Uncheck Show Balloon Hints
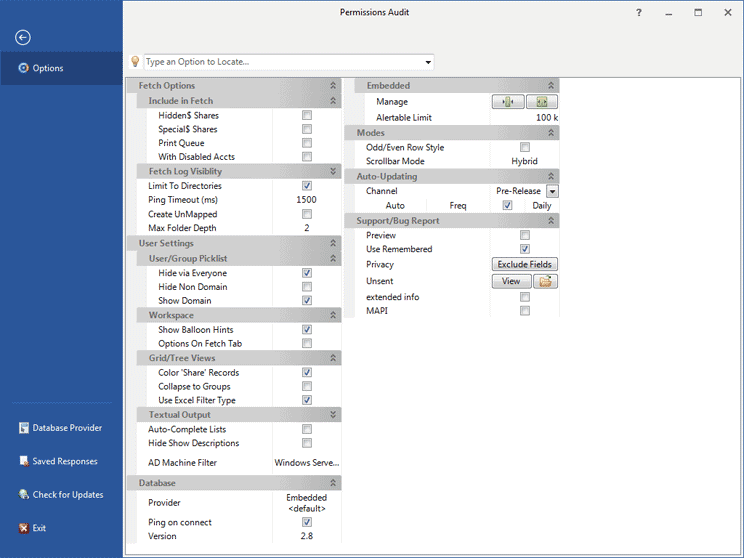 click(x=307, y=329)
